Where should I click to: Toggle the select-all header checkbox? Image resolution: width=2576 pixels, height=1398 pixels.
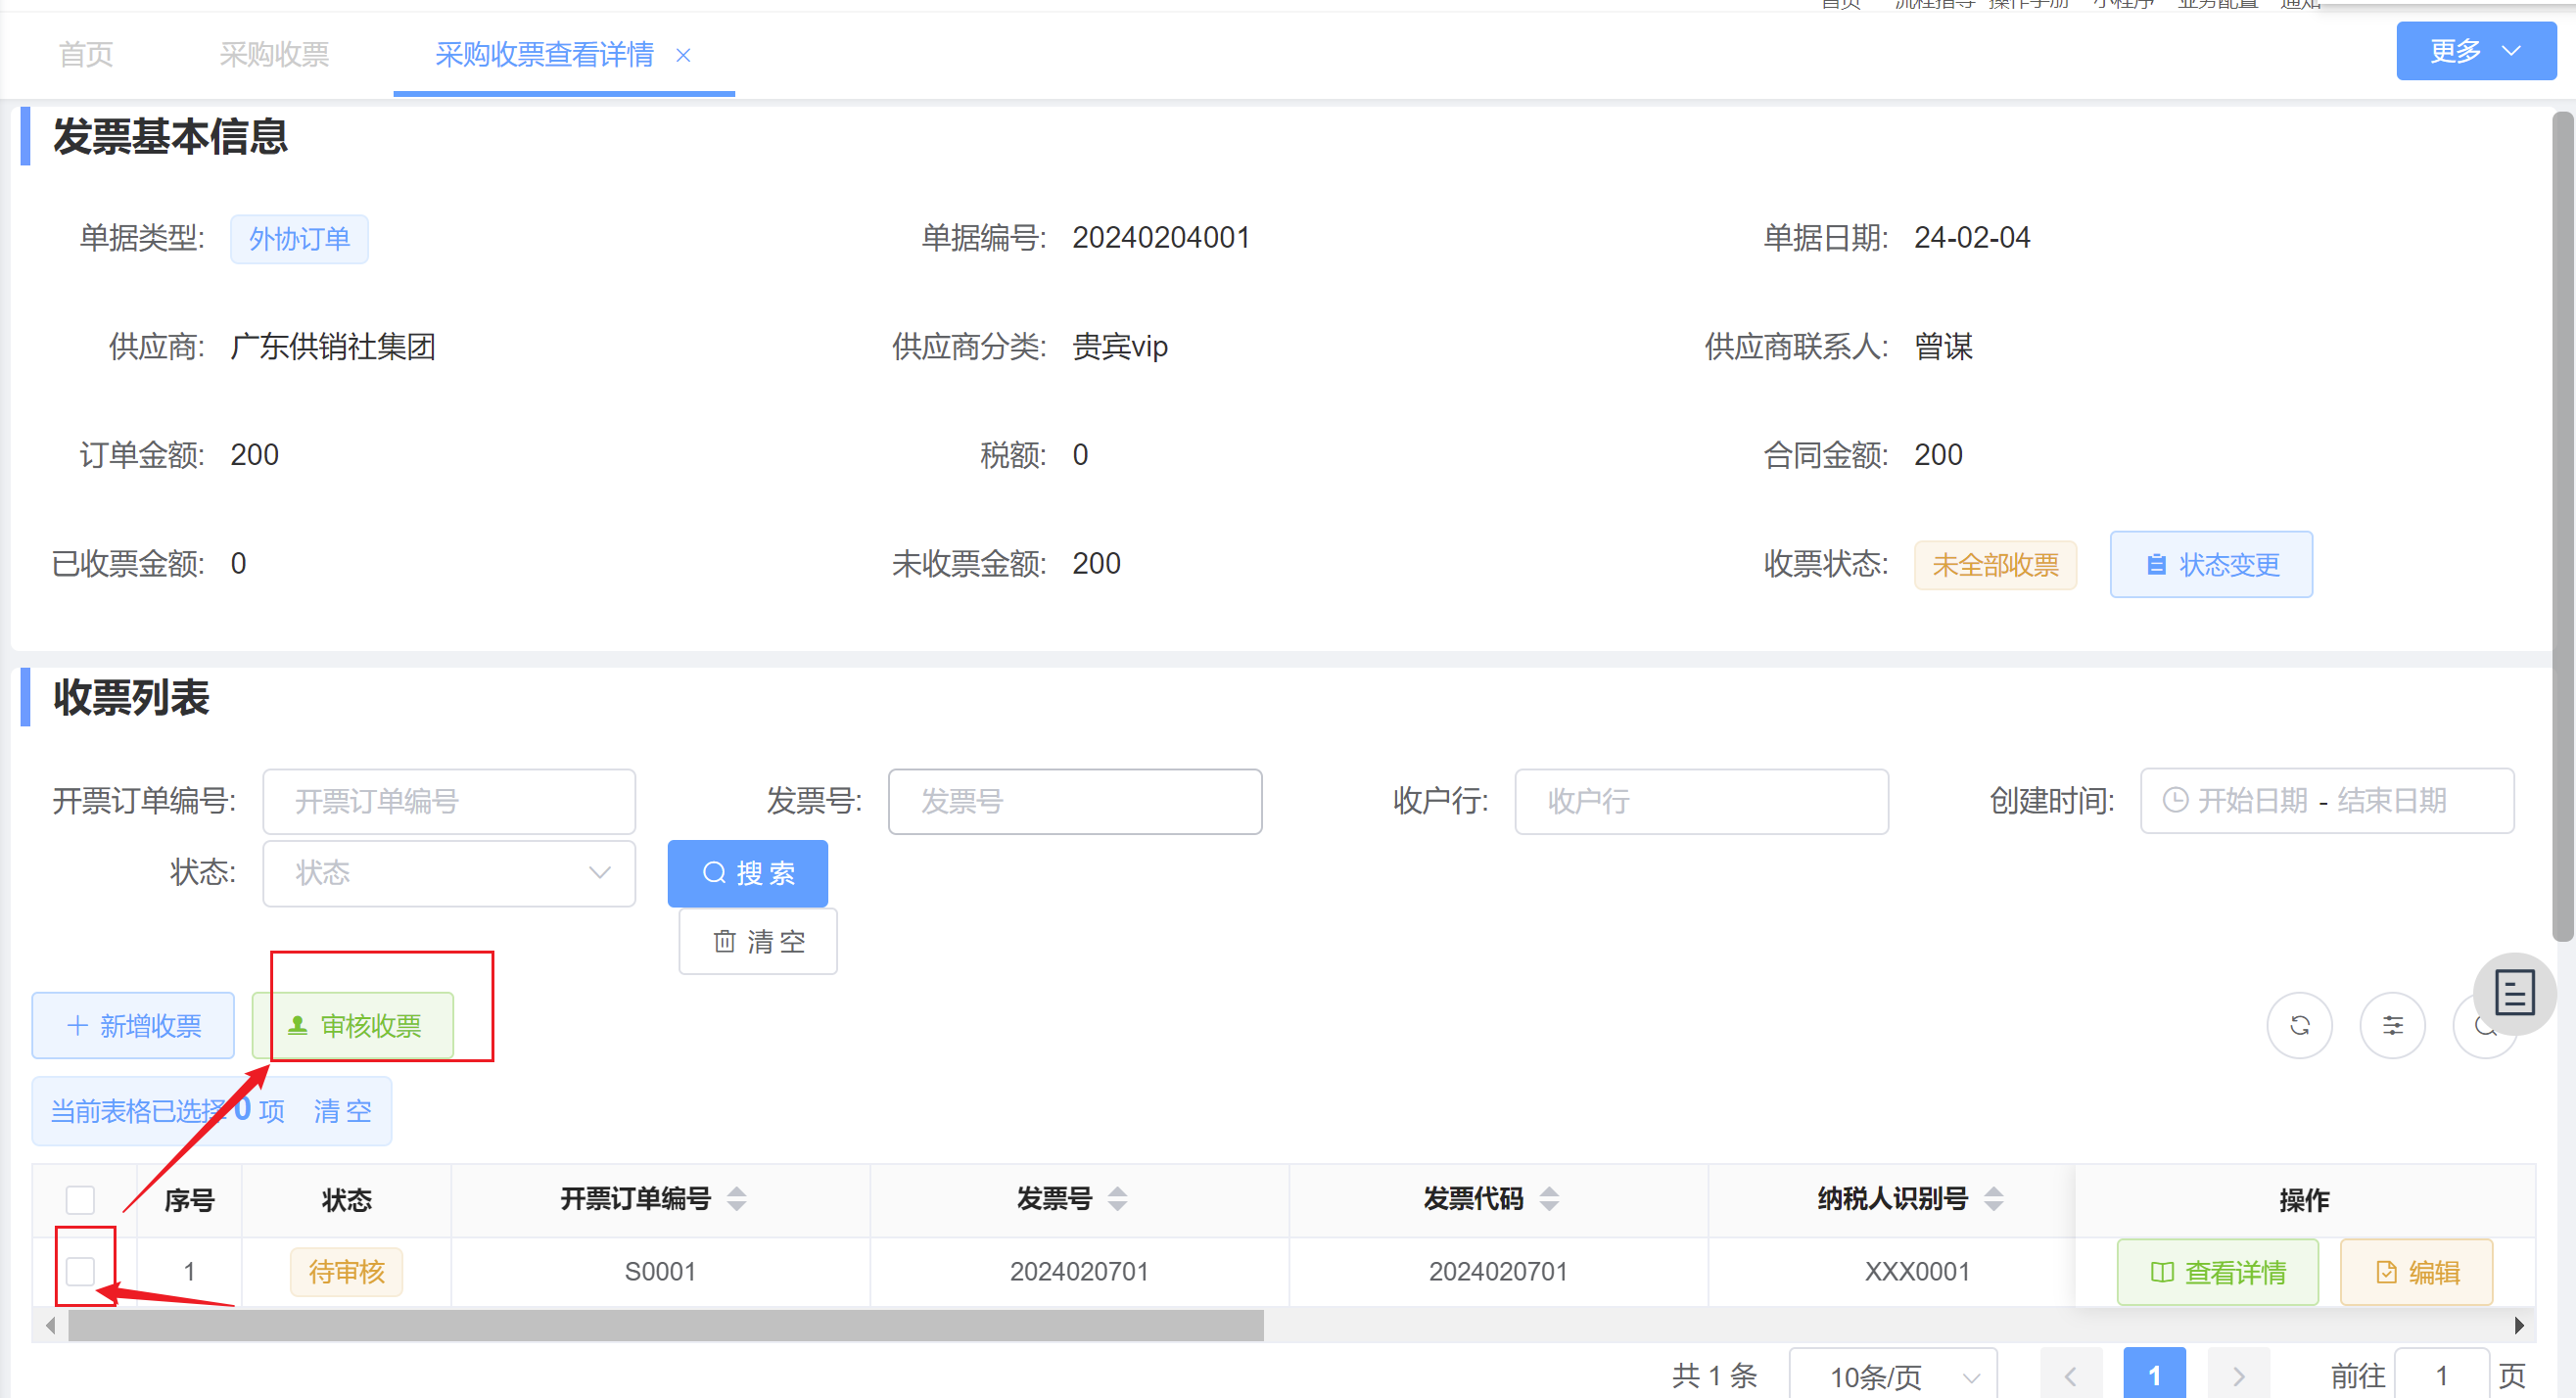(80, 1199)
